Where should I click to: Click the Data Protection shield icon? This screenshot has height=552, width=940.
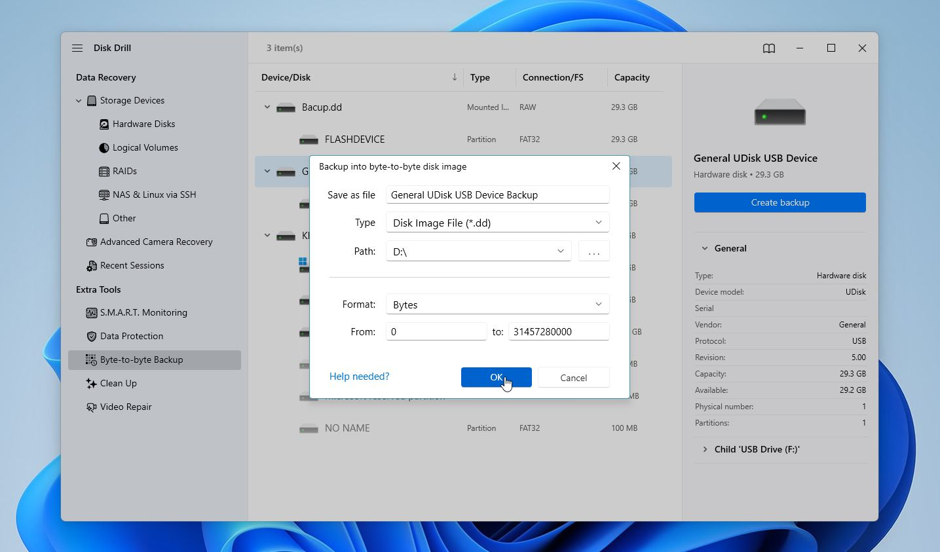(x=91, y=336)
